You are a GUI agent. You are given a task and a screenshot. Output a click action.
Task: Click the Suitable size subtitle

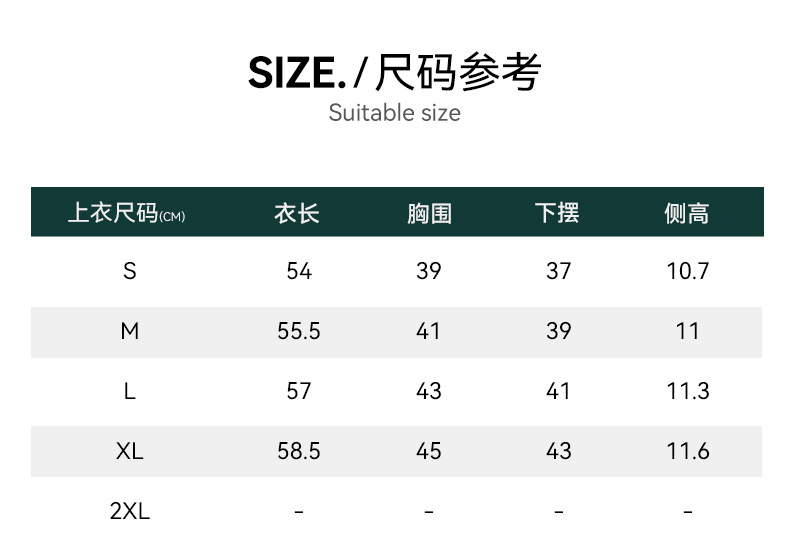(395, 112)
